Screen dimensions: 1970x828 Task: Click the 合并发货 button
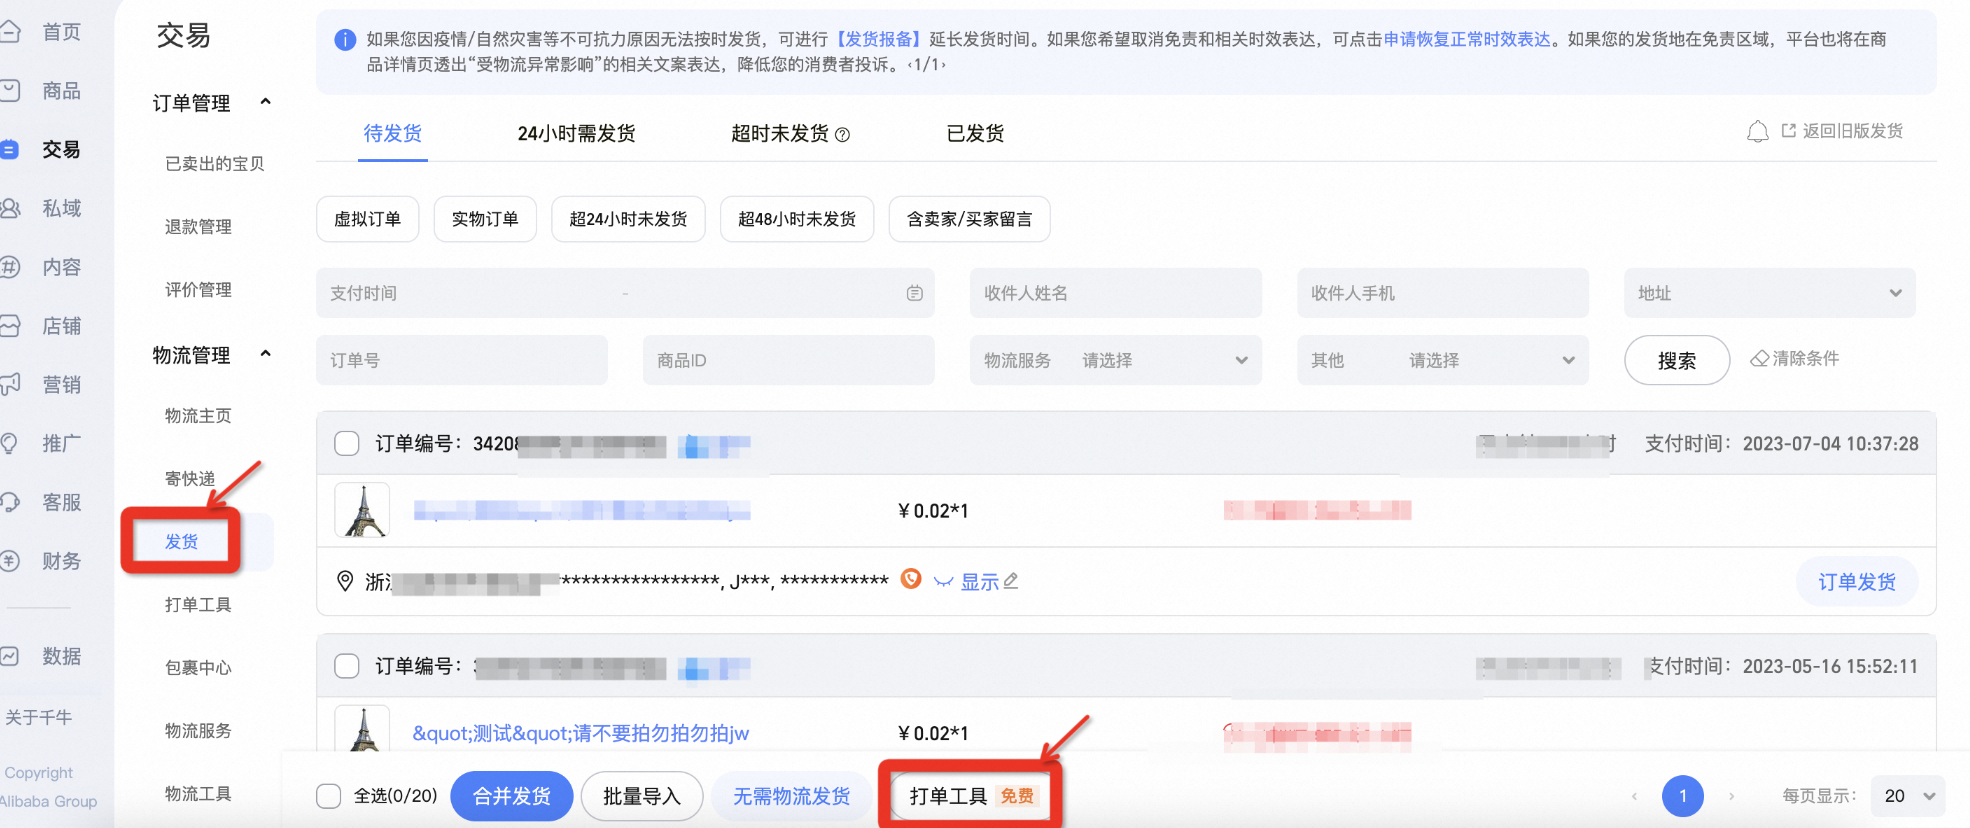pyautogui.click(x=511, y=796)
